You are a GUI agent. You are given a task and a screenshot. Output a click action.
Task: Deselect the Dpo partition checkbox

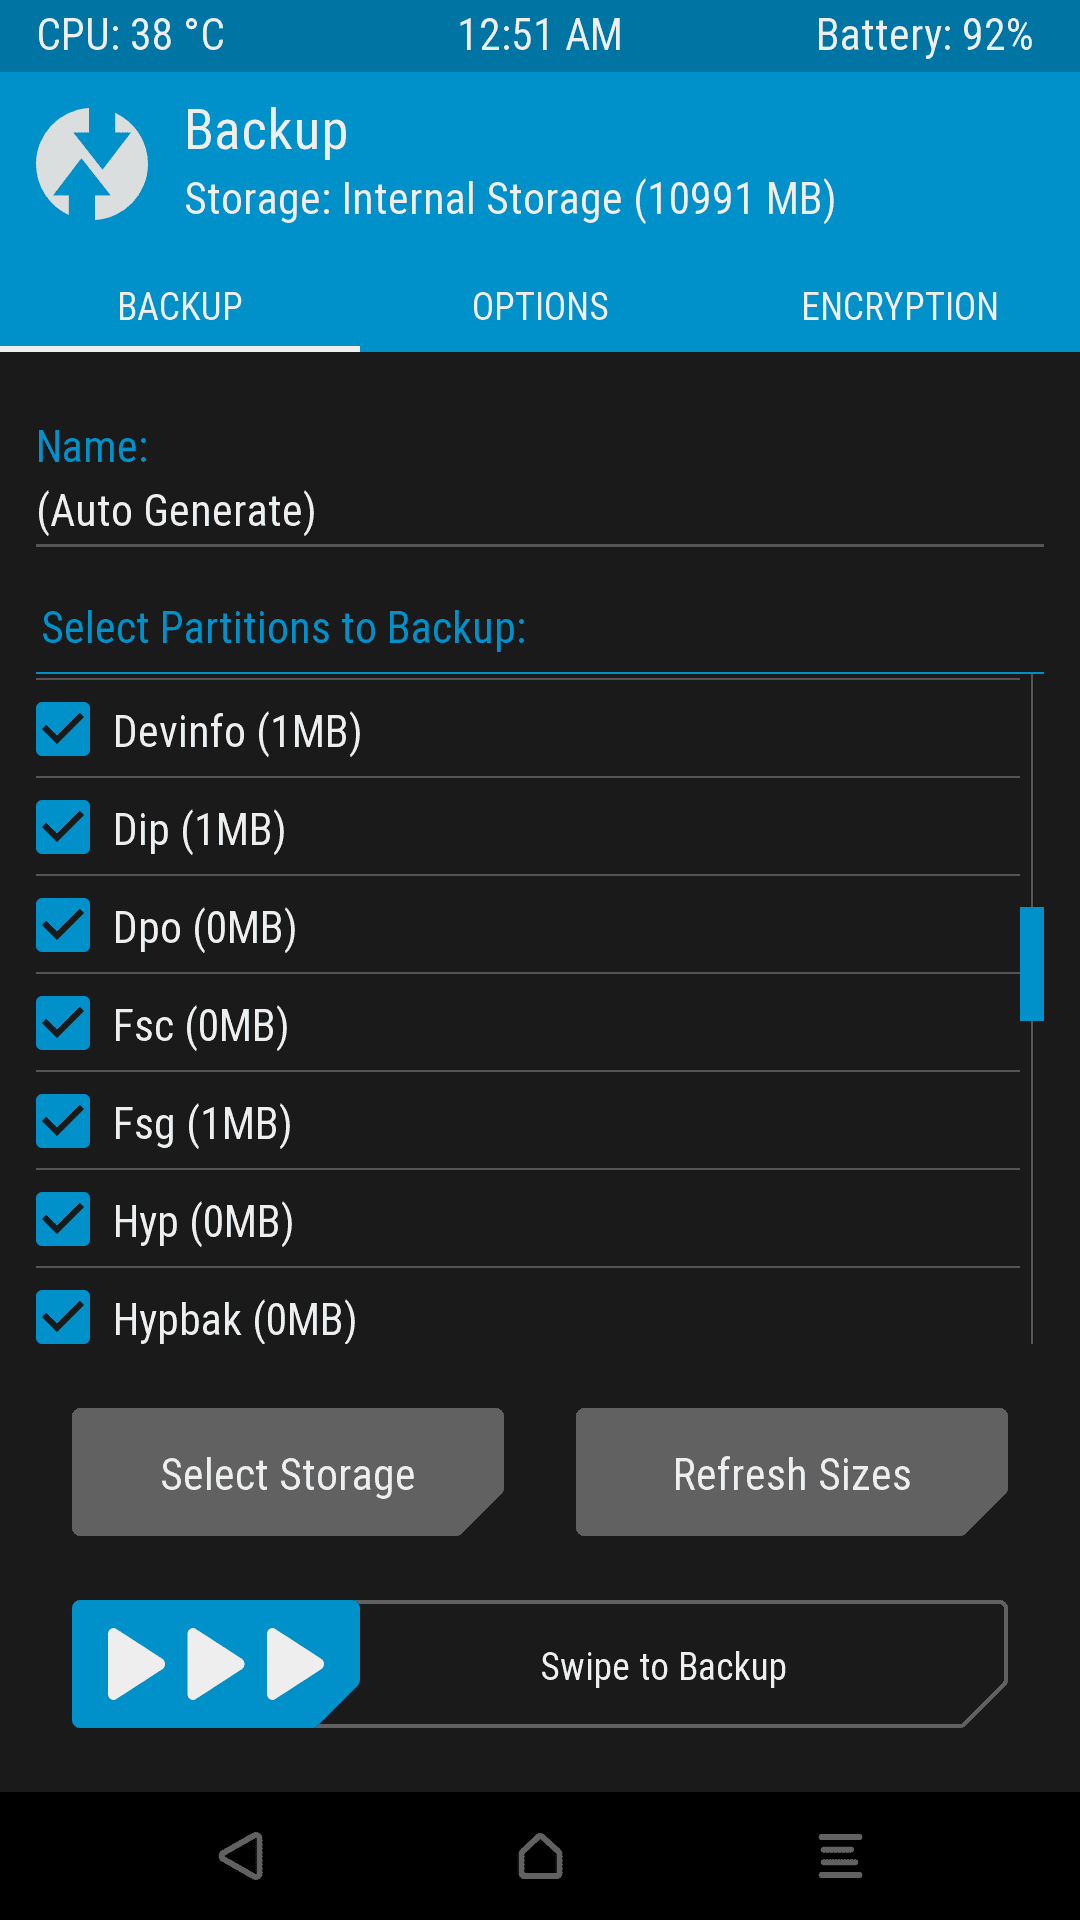(63, 925)
